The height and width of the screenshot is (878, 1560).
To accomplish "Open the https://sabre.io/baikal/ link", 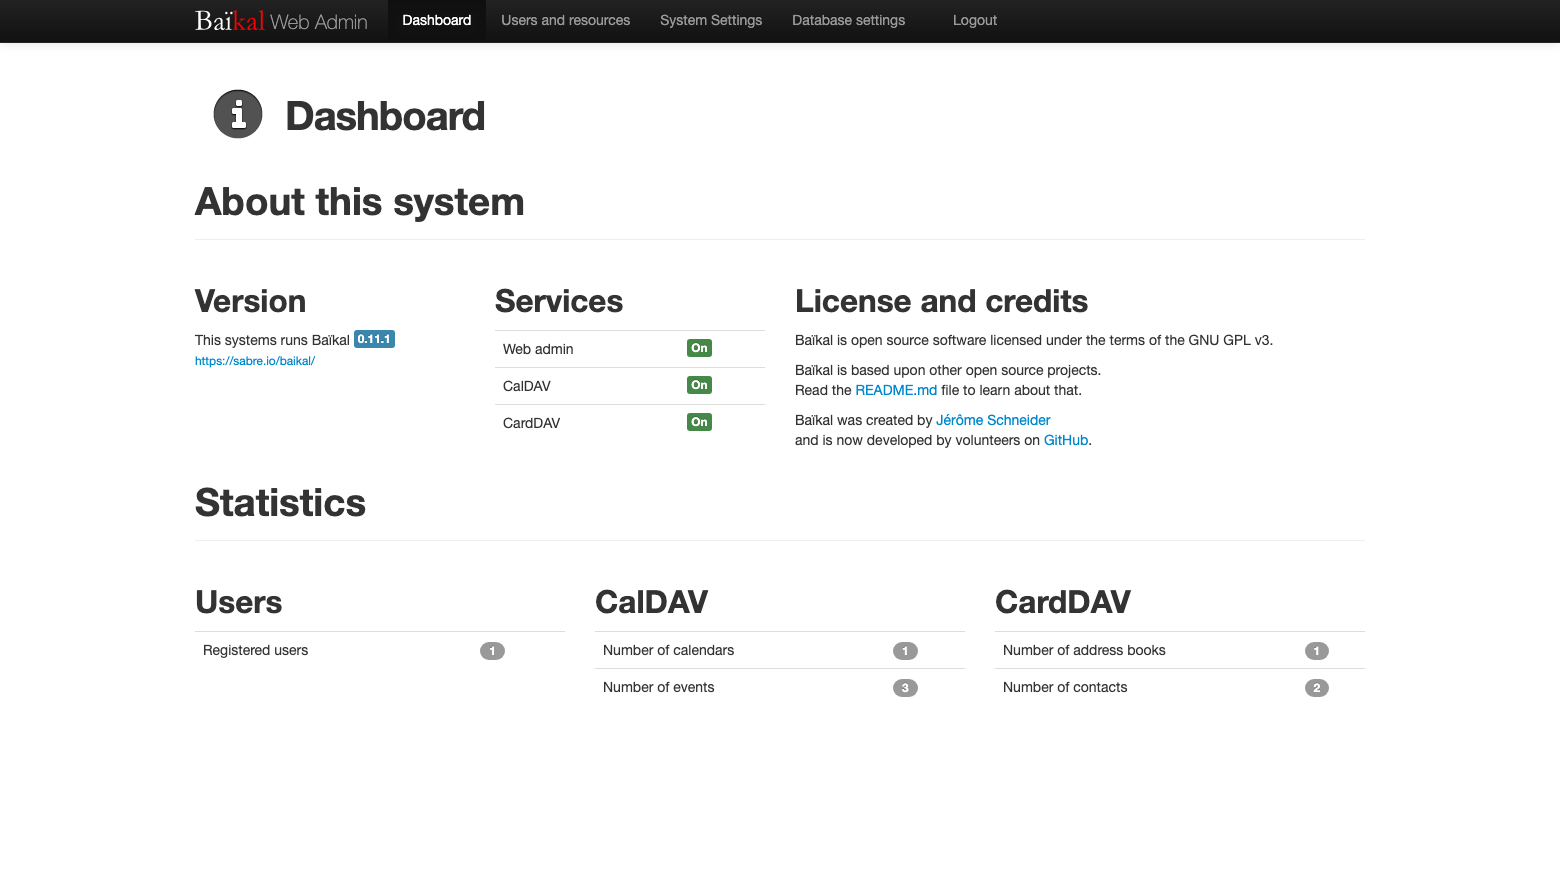I will point(255,361).
